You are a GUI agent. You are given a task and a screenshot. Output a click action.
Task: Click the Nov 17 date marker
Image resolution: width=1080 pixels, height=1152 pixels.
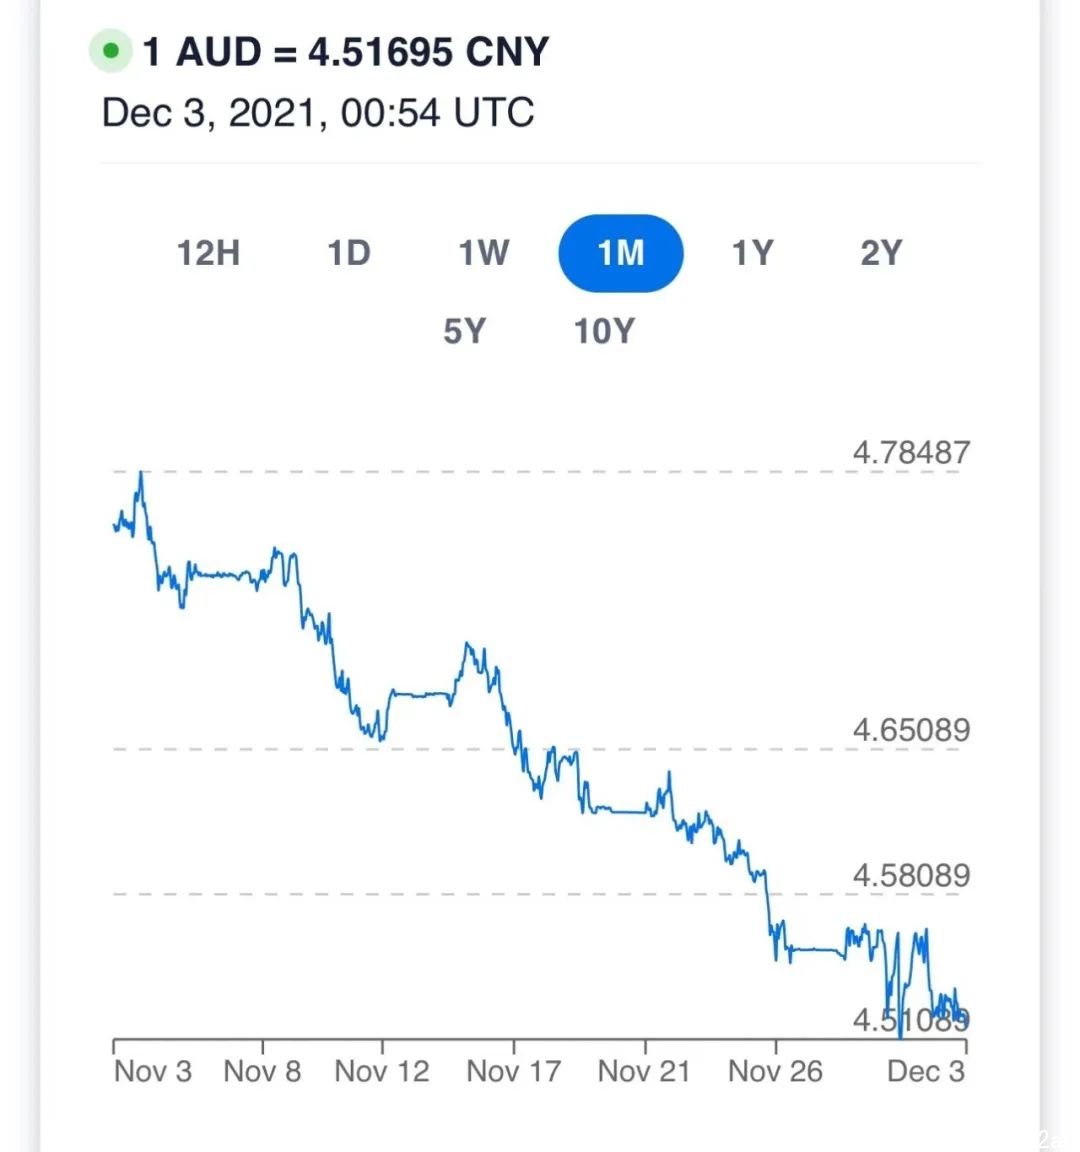point(514,1071)
